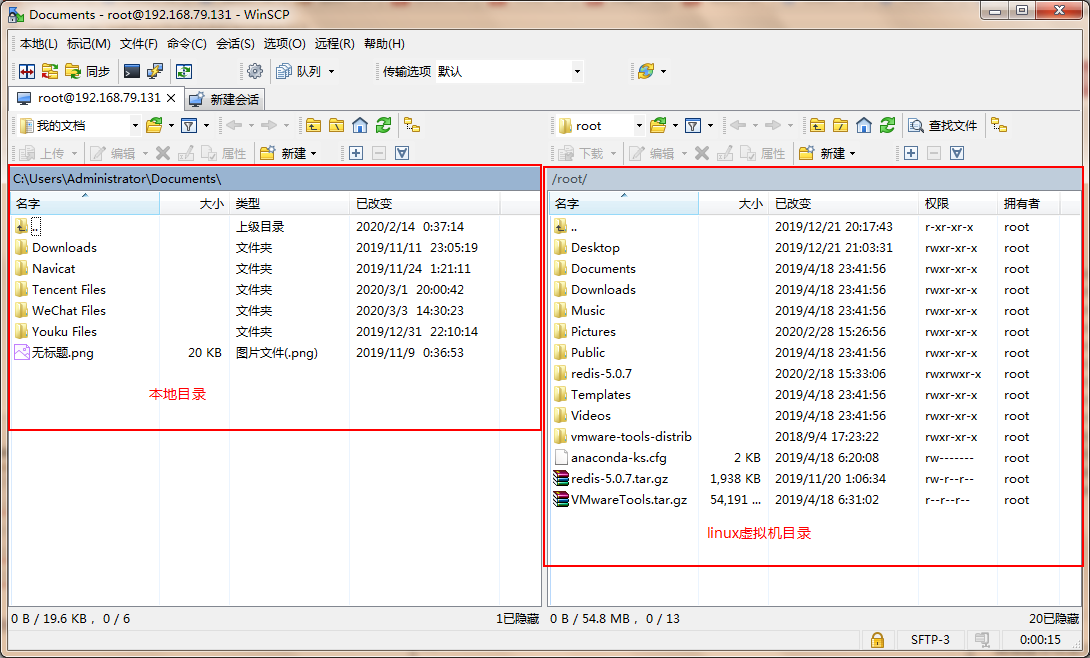Viewport: 1090px width, 658px height.
Task: Expand the 队列 dropdown arrow
Action: click(331, 71)
